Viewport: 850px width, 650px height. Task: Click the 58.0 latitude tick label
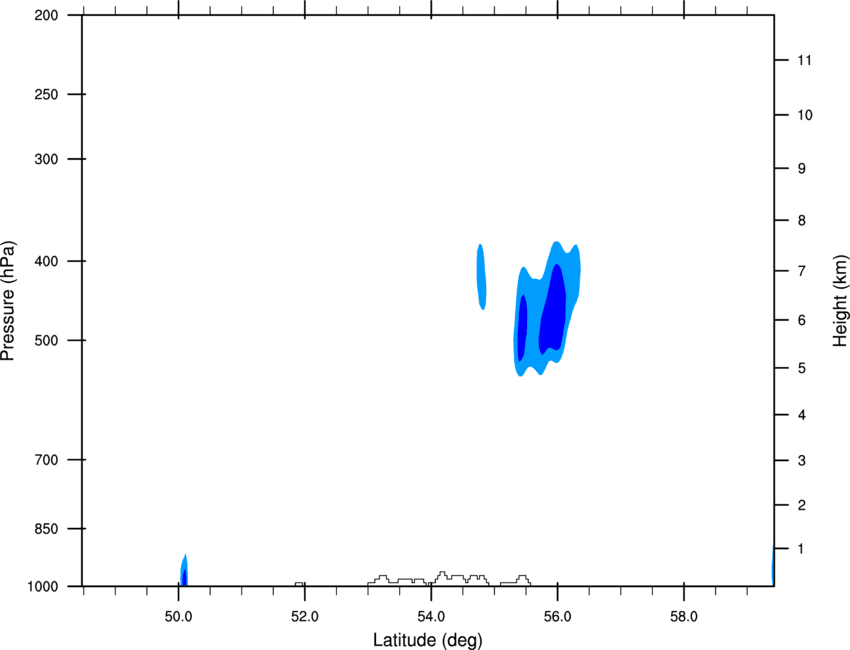(x=684, y=617)
